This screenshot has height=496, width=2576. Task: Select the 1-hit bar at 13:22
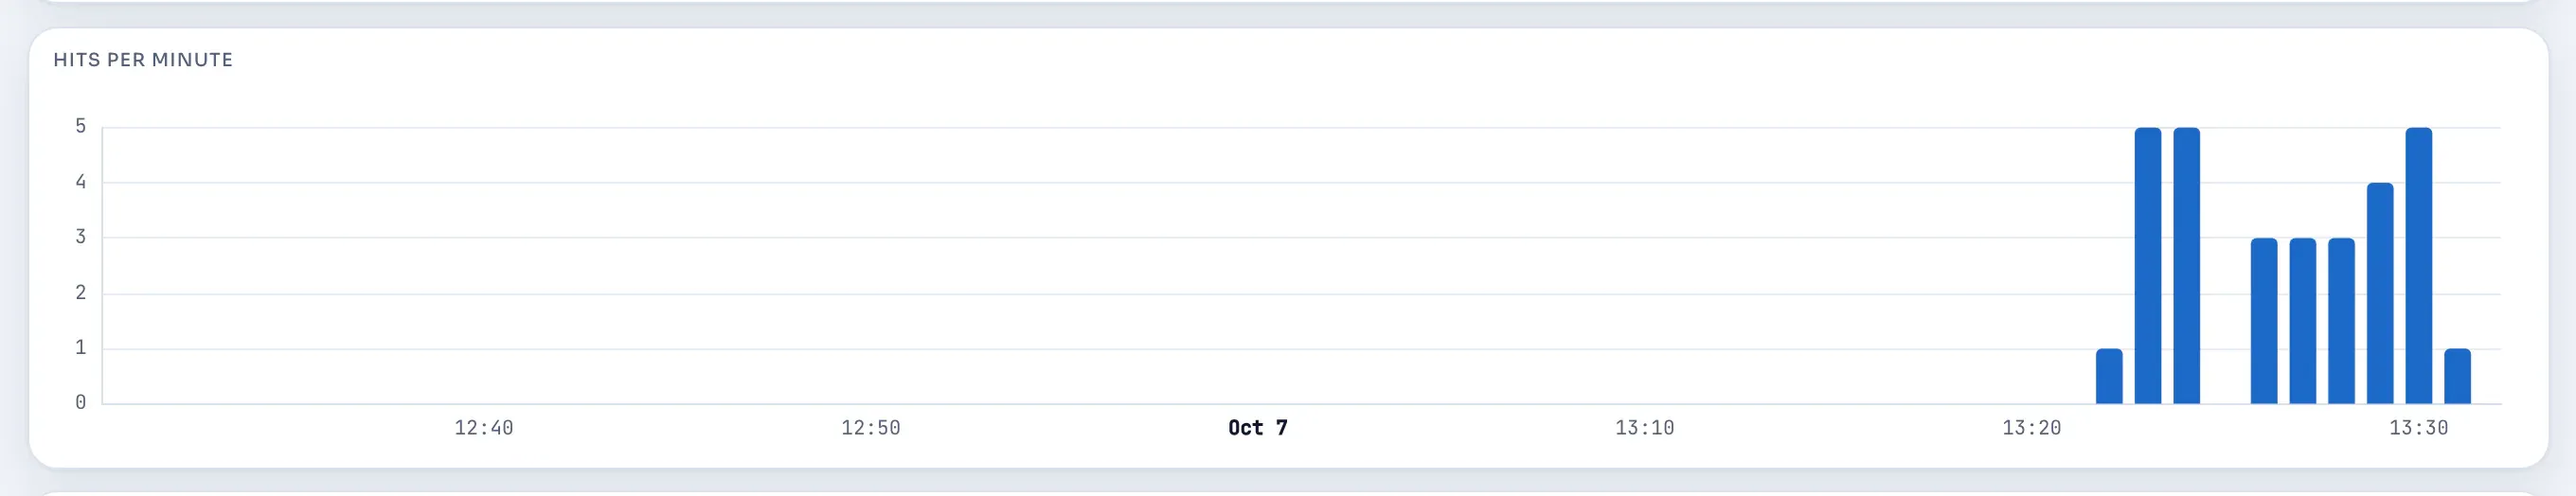coord(2109,376)
